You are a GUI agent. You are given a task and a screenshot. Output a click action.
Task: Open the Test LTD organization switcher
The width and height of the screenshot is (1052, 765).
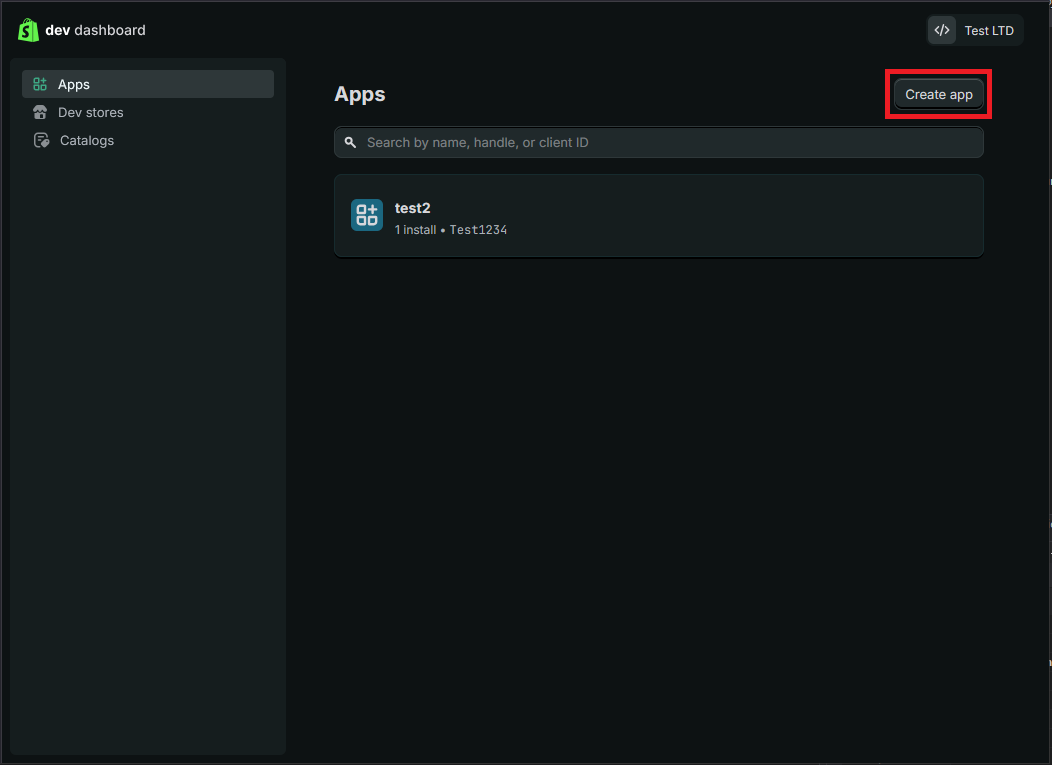[x=975, y=30]
